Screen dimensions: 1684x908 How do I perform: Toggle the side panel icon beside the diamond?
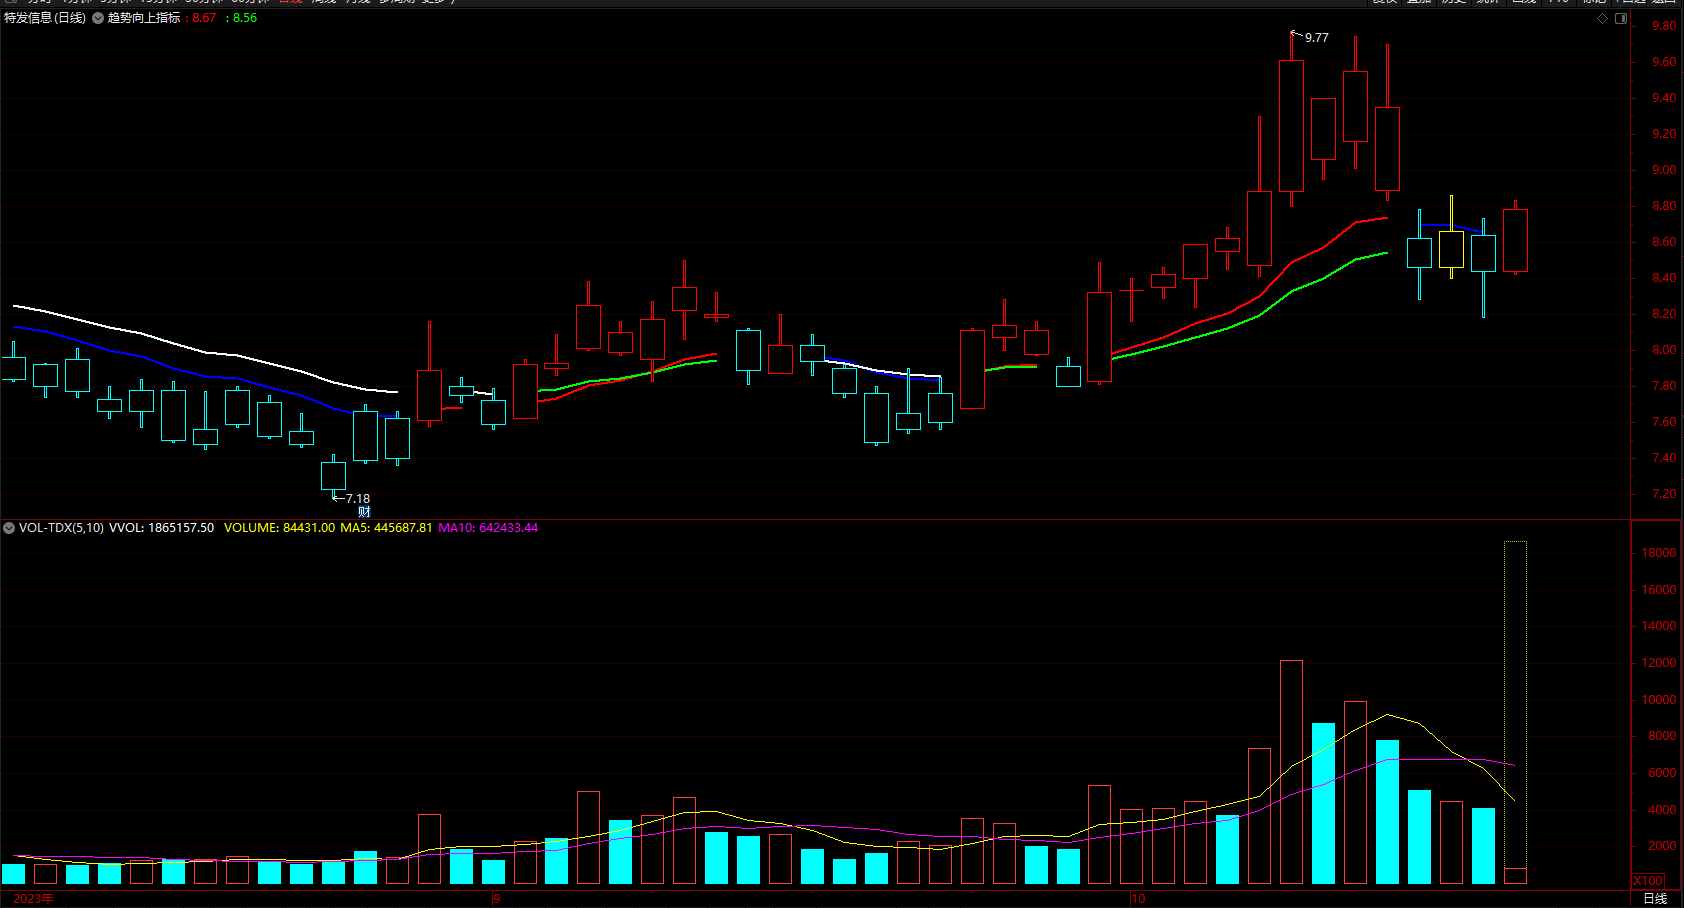(x=1621, y=18)
